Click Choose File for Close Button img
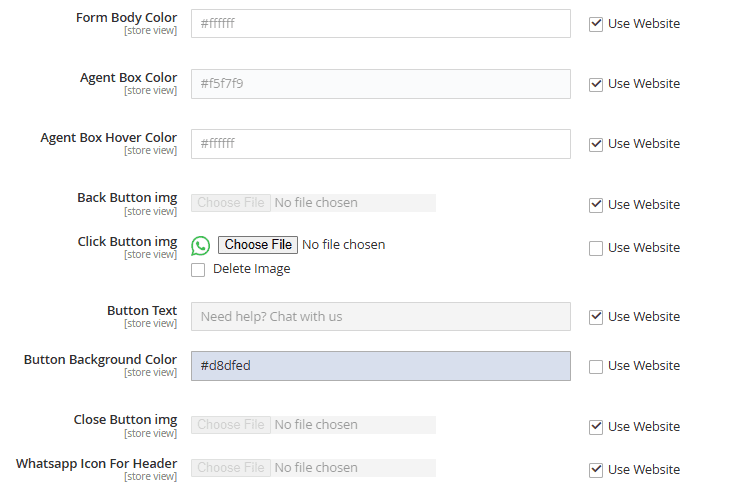Screen dimensions: 753x494 click(x=231, y=425)
